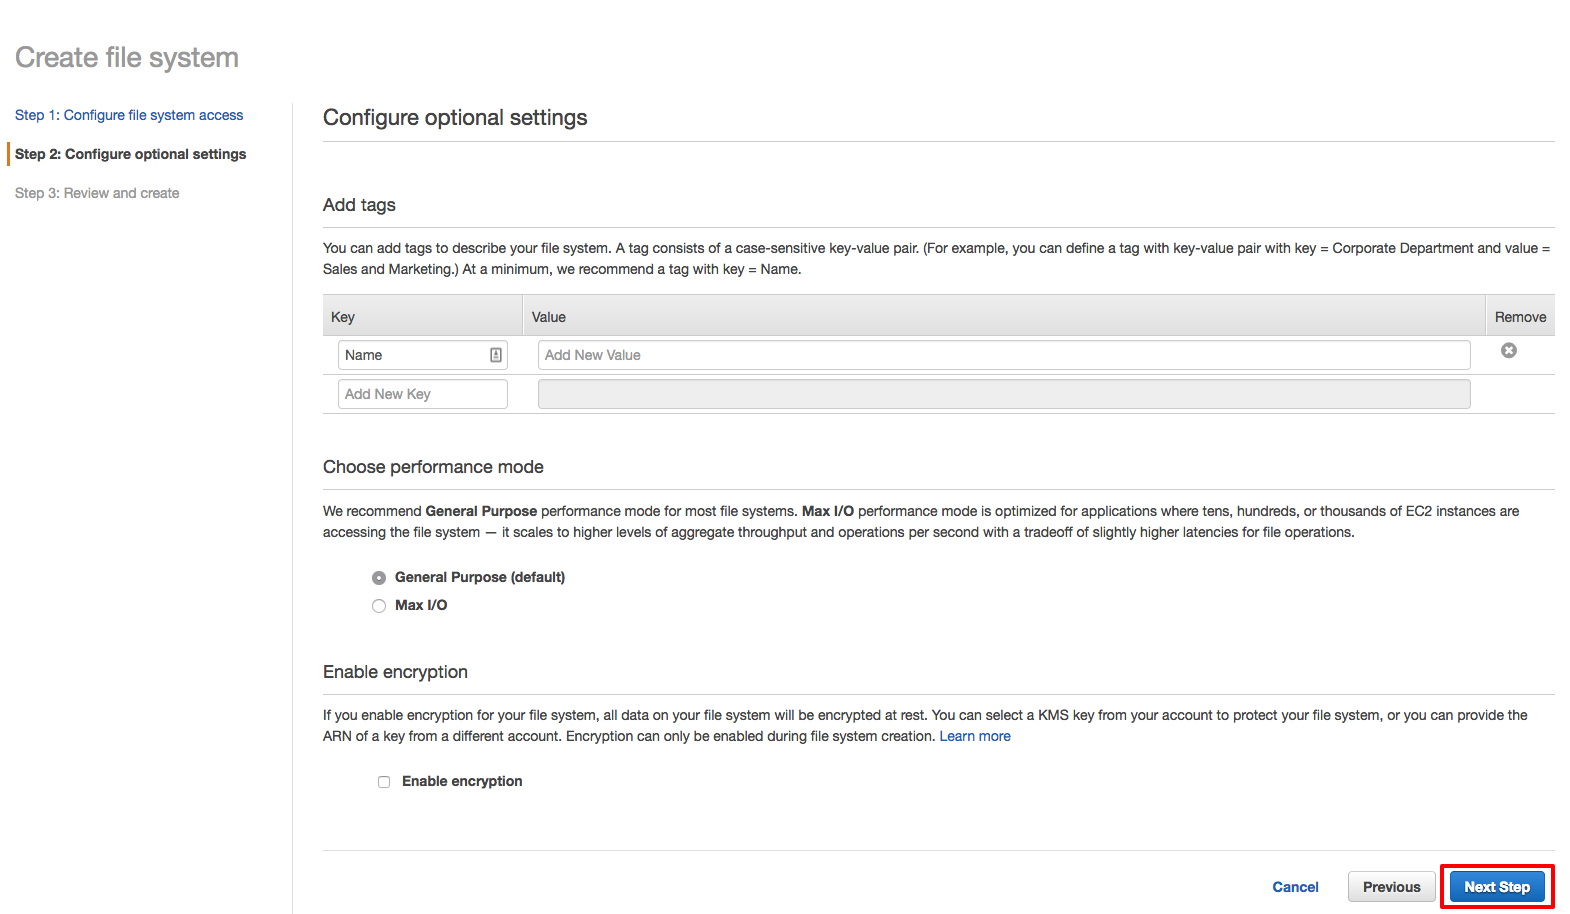Remove the Name tag row
This screenshot has width=1570, height=914.
click(1508, 351)
